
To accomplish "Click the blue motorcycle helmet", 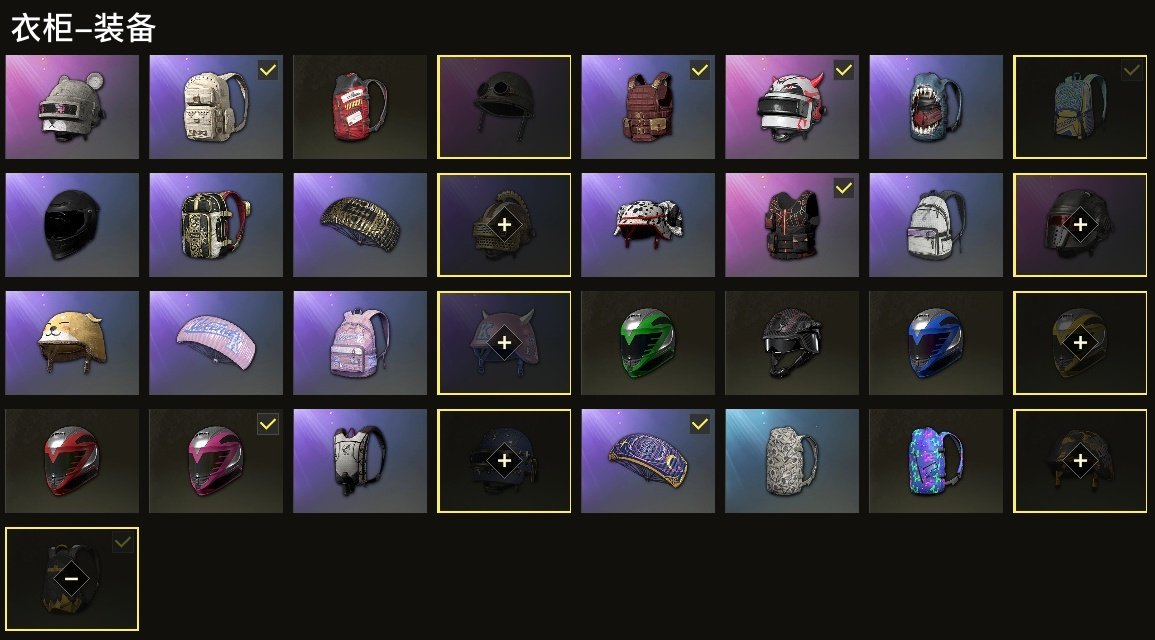I will pyautogui.click(x=935, y=343).
